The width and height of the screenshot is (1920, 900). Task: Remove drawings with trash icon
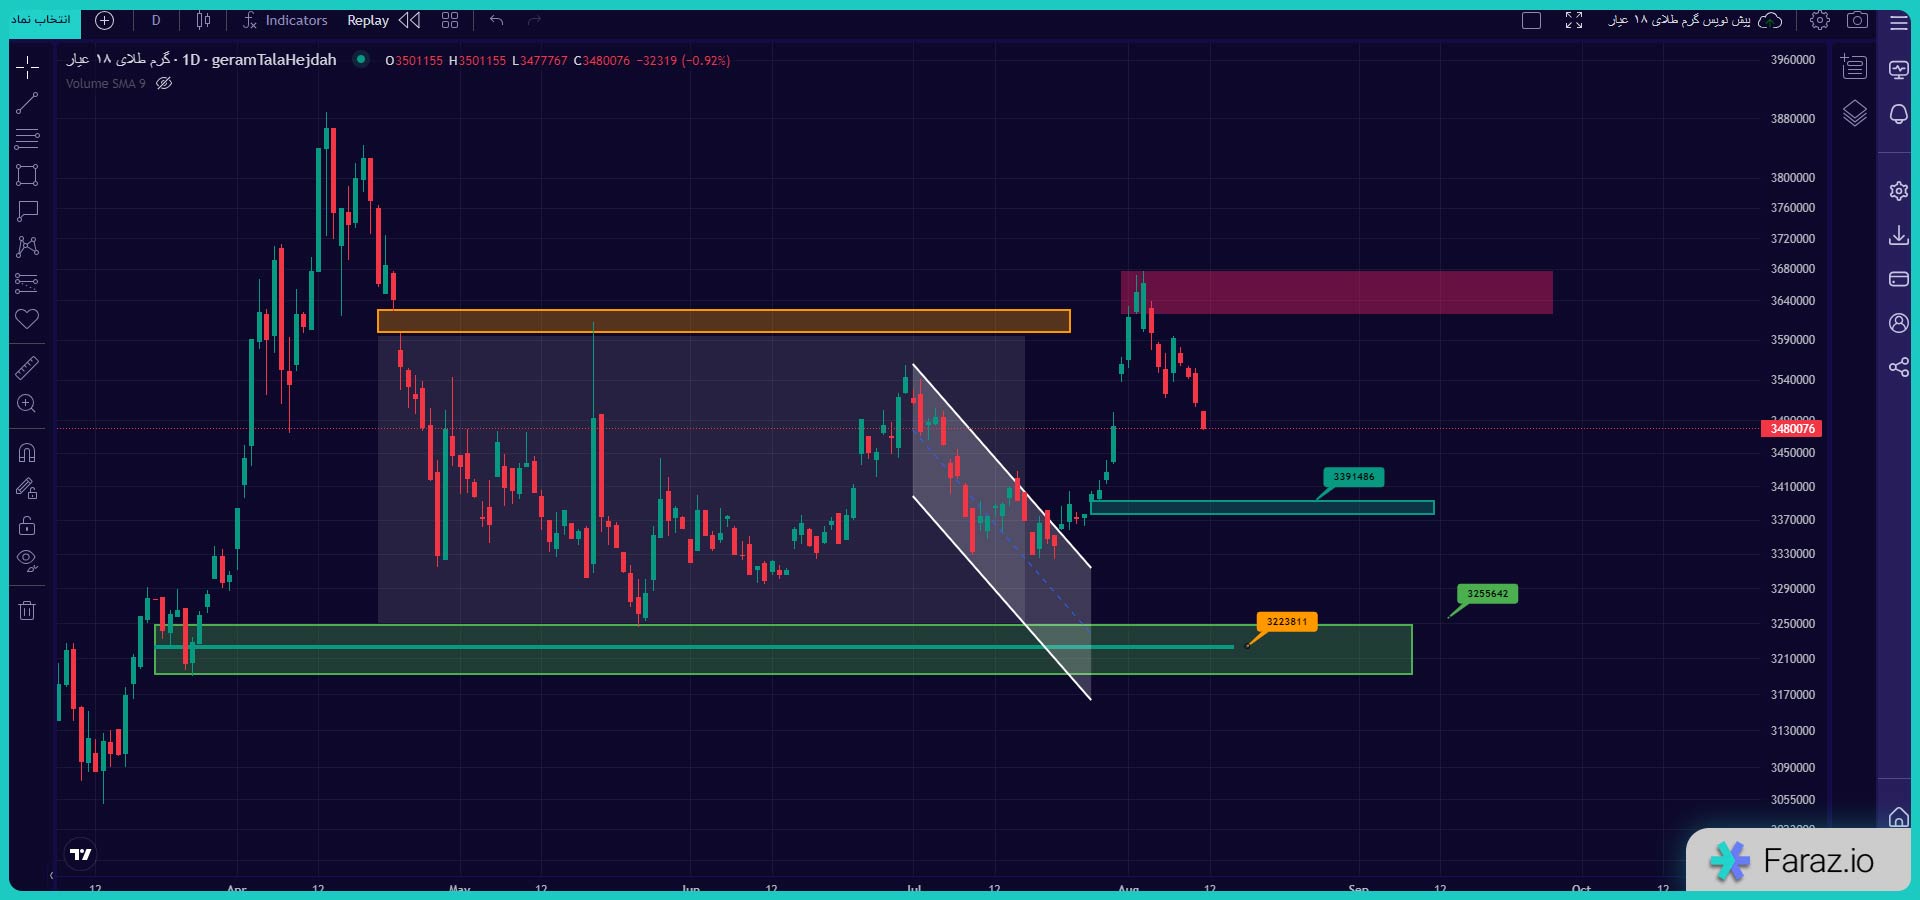click(x=27, y=610)
